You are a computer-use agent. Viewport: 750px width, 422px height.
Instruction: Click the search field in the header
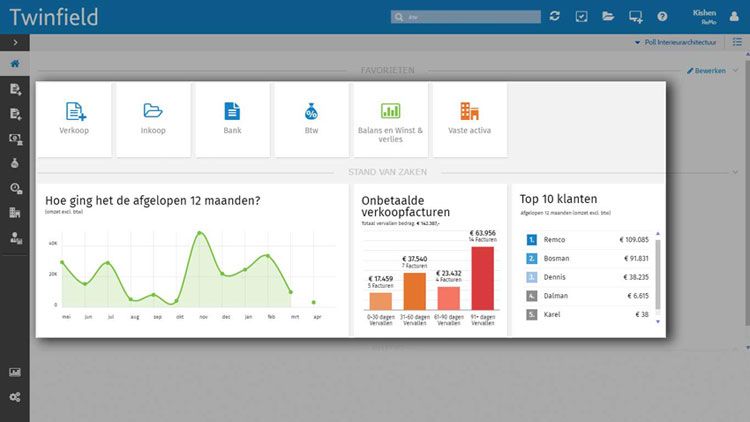coord(465,17)
